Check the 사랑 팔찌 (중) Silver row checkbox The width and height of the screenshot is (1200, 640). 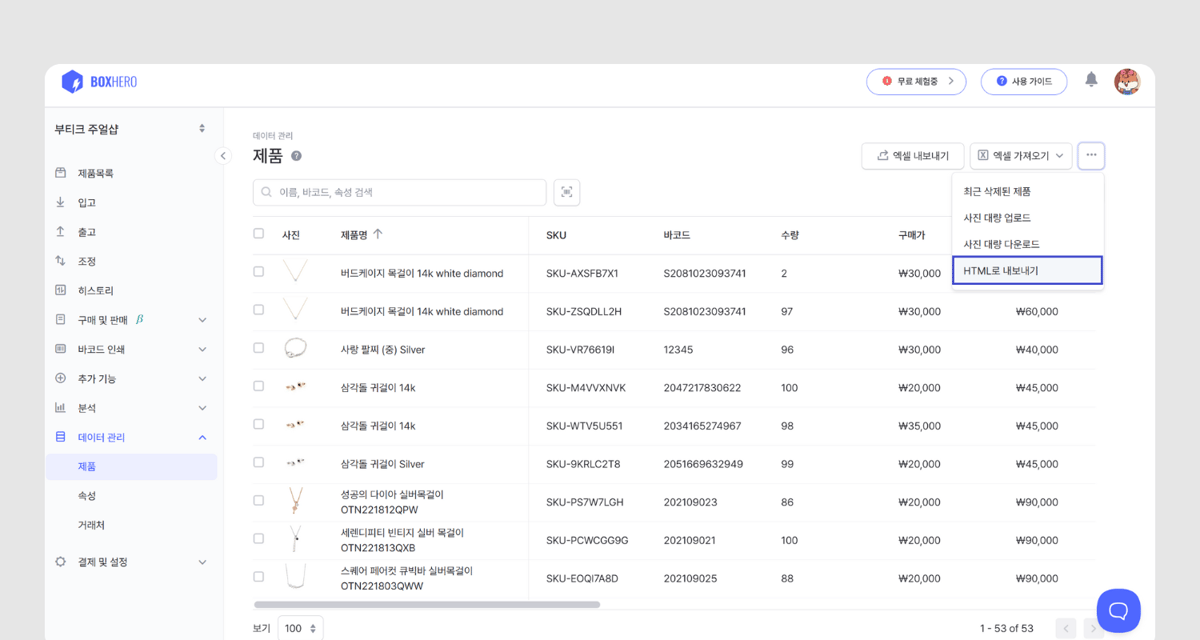coord(259,348)
